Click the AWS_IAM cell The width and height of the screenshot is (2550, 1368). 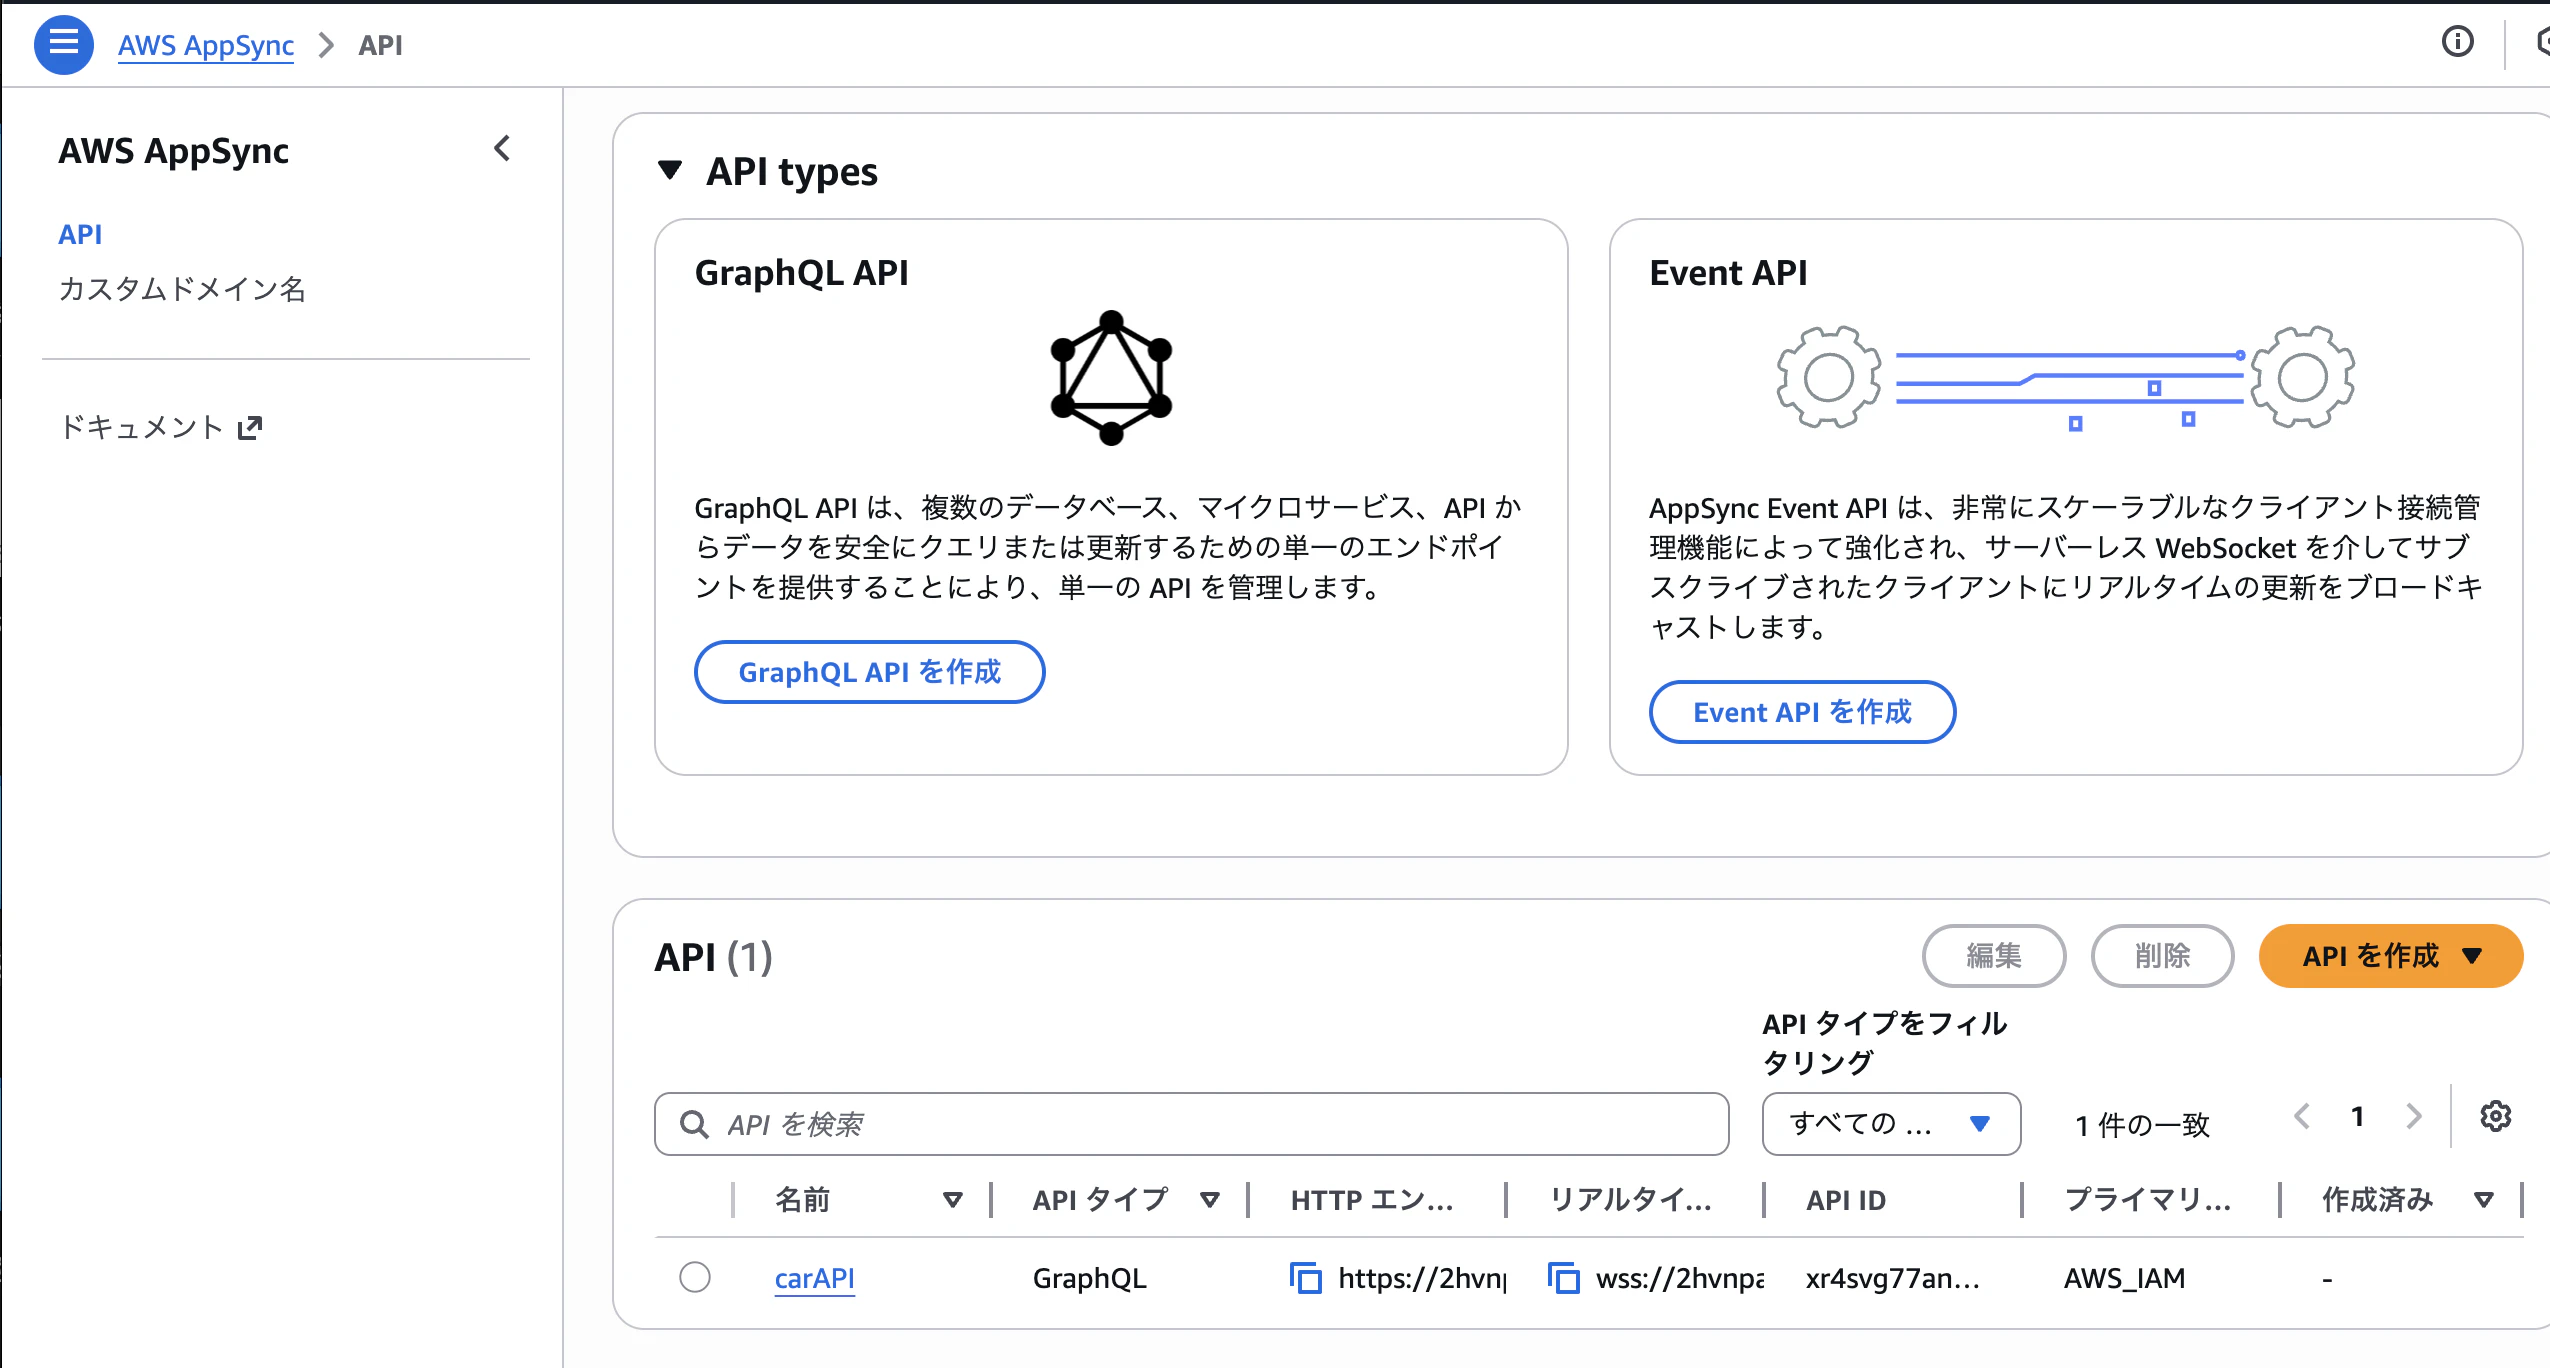2124,1278
